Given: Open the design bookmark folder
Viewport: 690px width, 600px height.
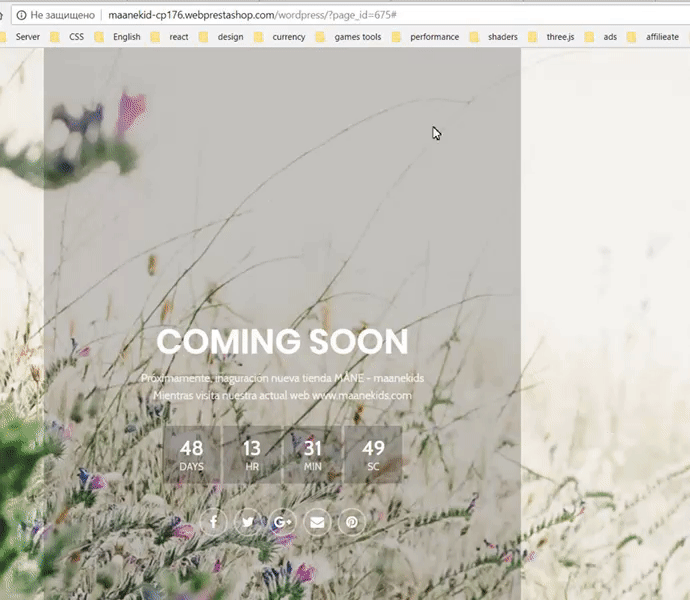Looking at the screenshot, I should pyautogui.click(x=221, y=37).
